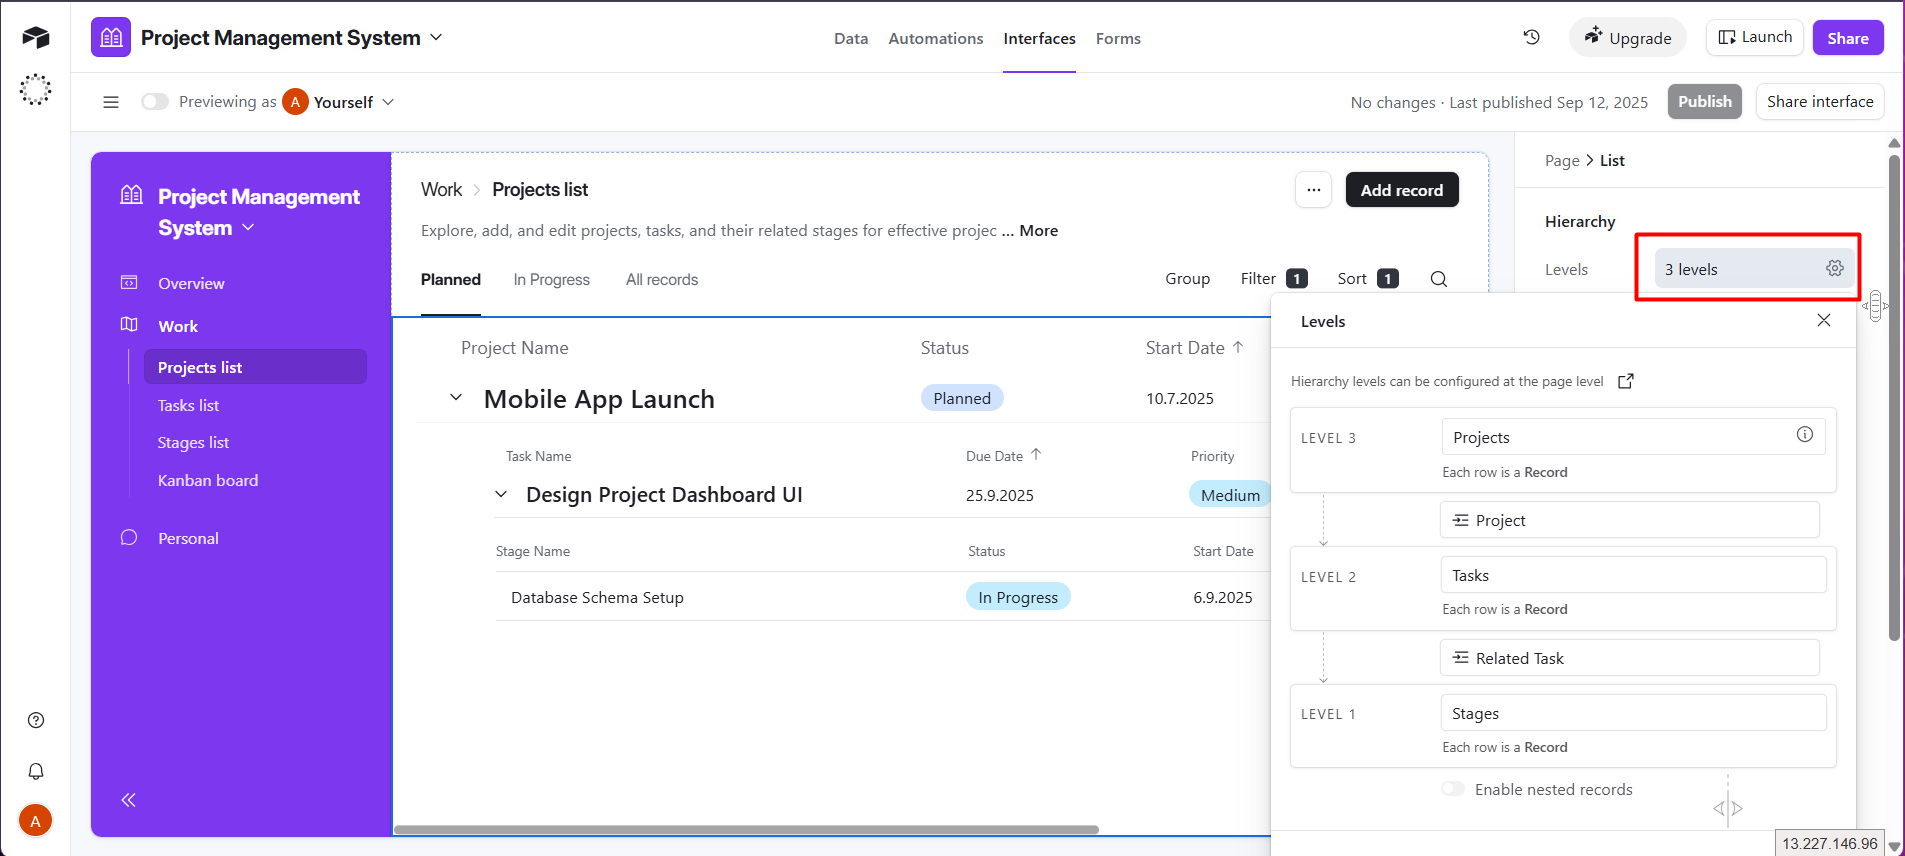
Task: Enable nested records toggle
Action: click(1453, 789)
